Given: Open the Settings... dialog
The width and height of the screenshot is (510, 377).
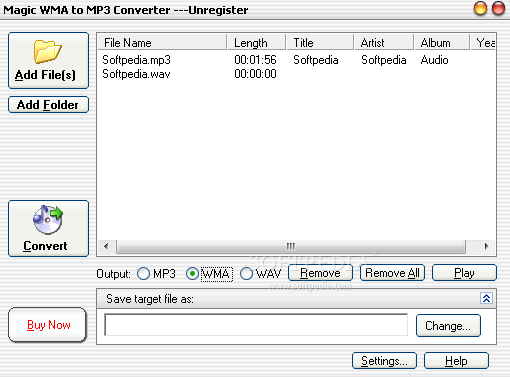Looking at the screenshot, I should tap(384, 361).
